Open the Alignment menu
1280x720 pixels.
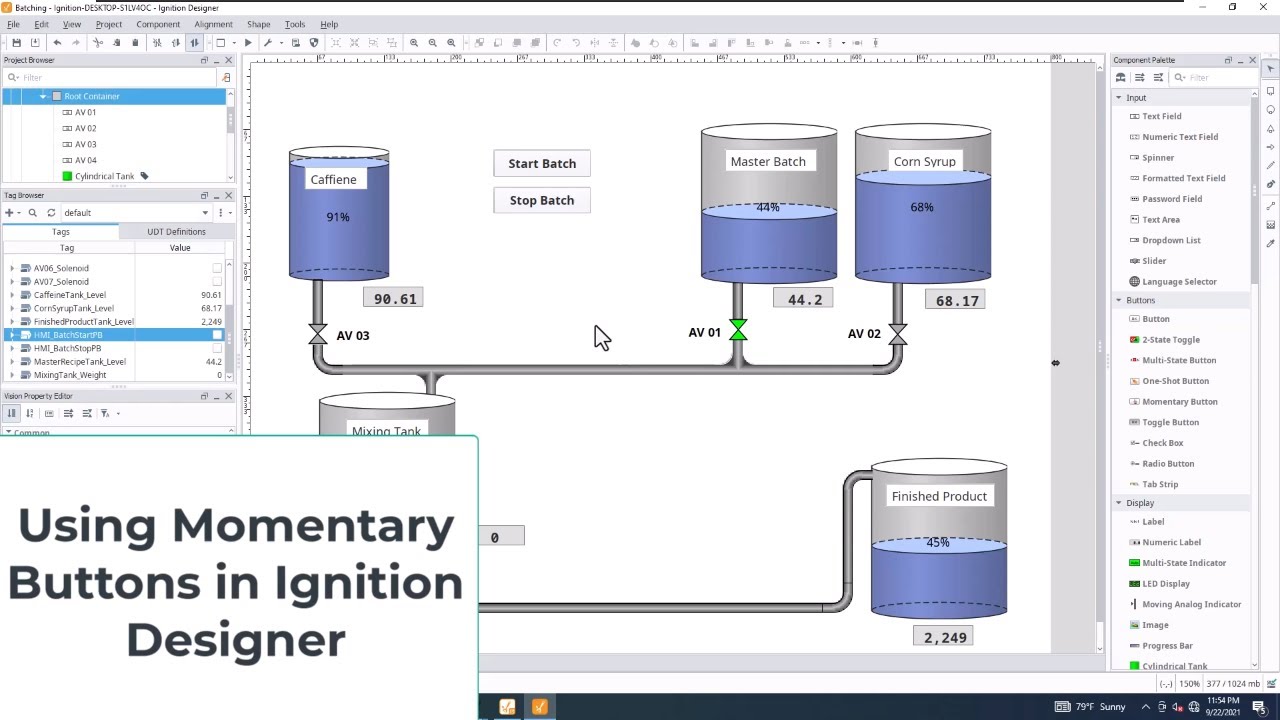click(213, 24)
